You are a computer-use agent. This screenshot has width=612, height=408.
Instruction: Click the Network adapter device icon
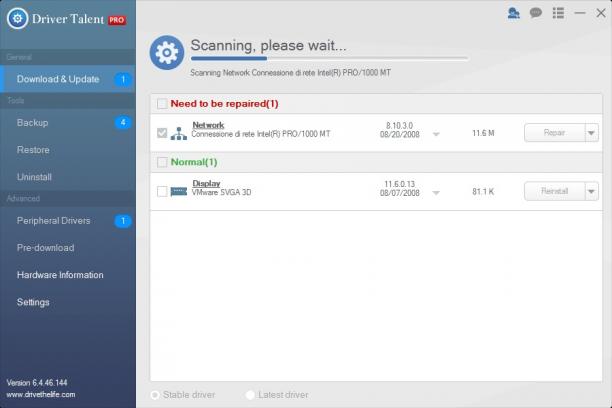point(179,133)
